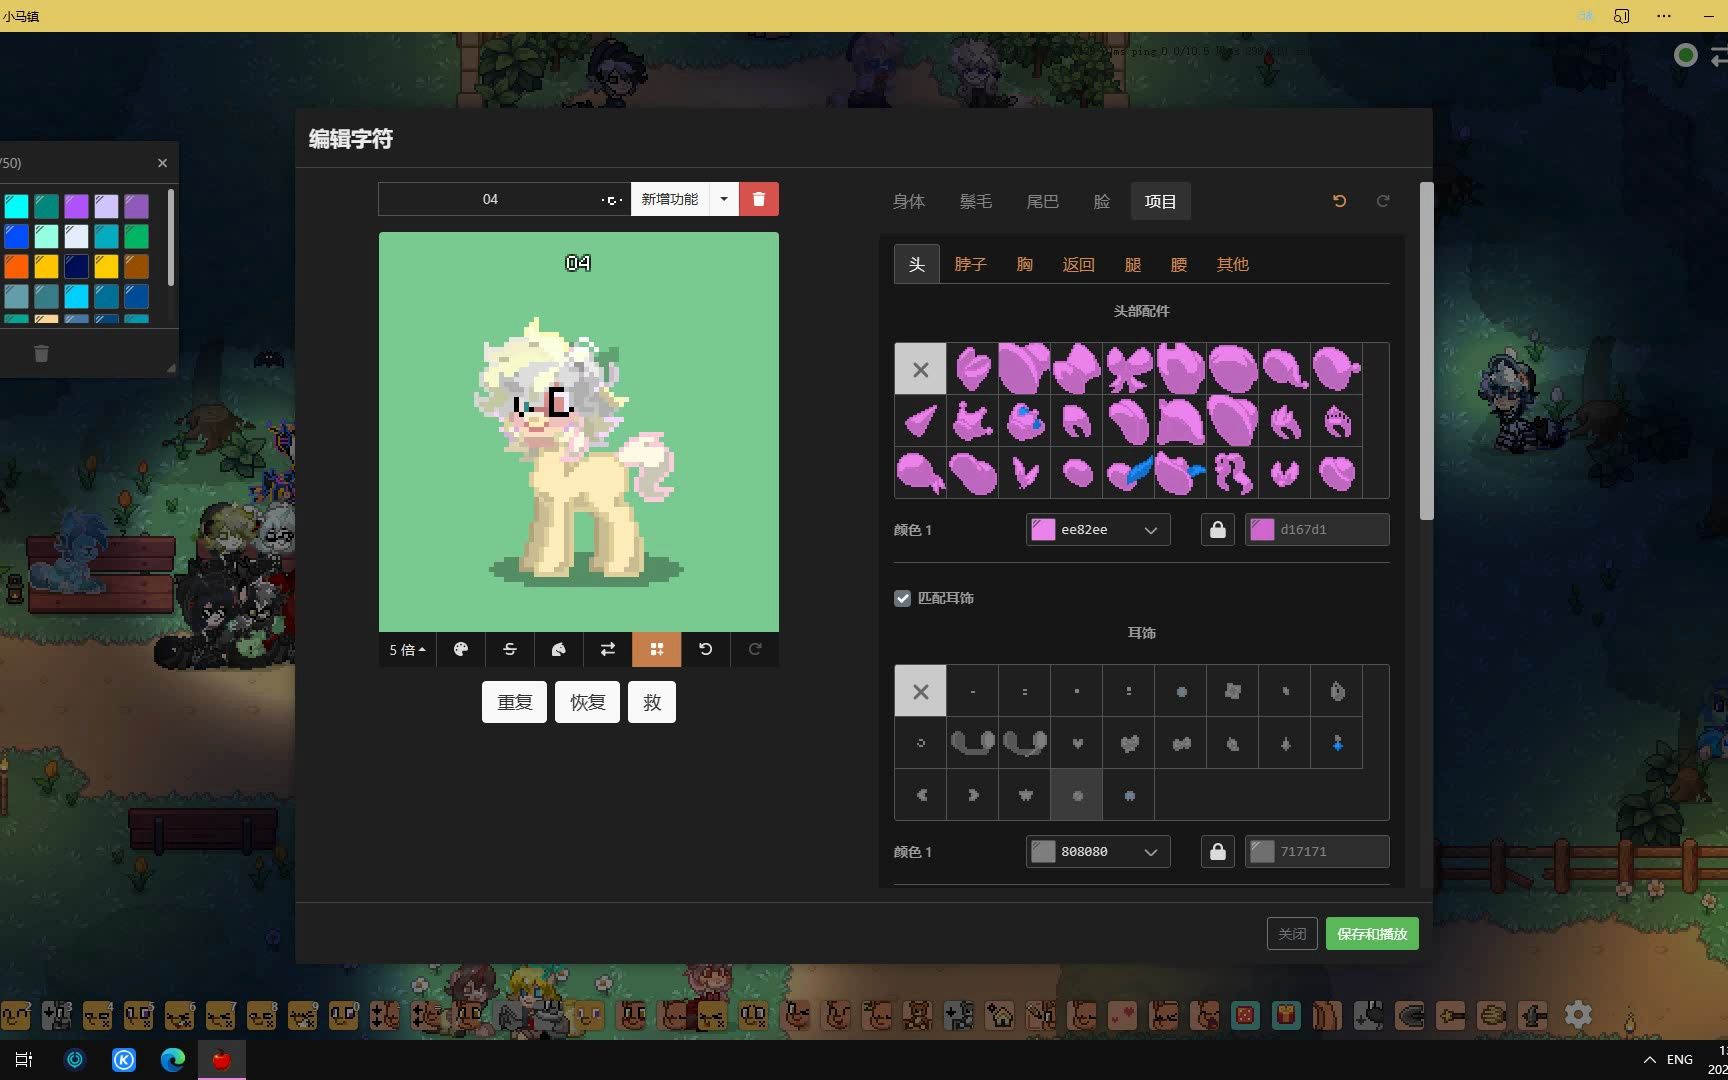Open the 脖子 accessory sub-tab
Image resolution: width=1728 pixels, height=1080 pixels.
(970, 264)
